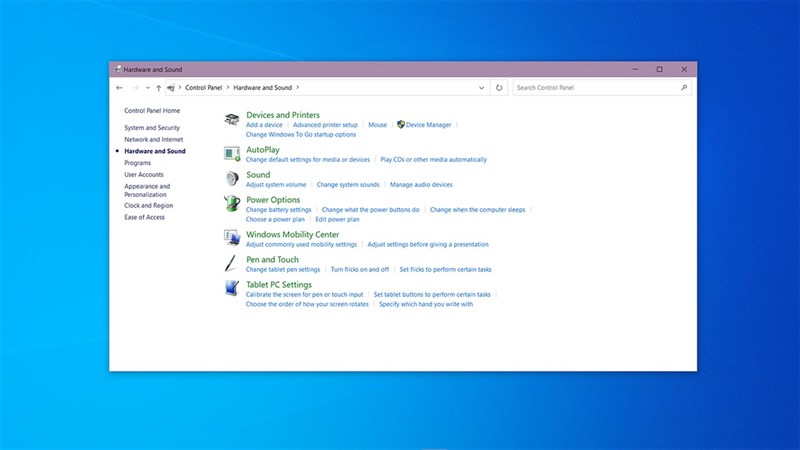Open the AutoPlay icon
This screenshot has width=800, height=450.
pyautogui.click(x=231, y=154)
